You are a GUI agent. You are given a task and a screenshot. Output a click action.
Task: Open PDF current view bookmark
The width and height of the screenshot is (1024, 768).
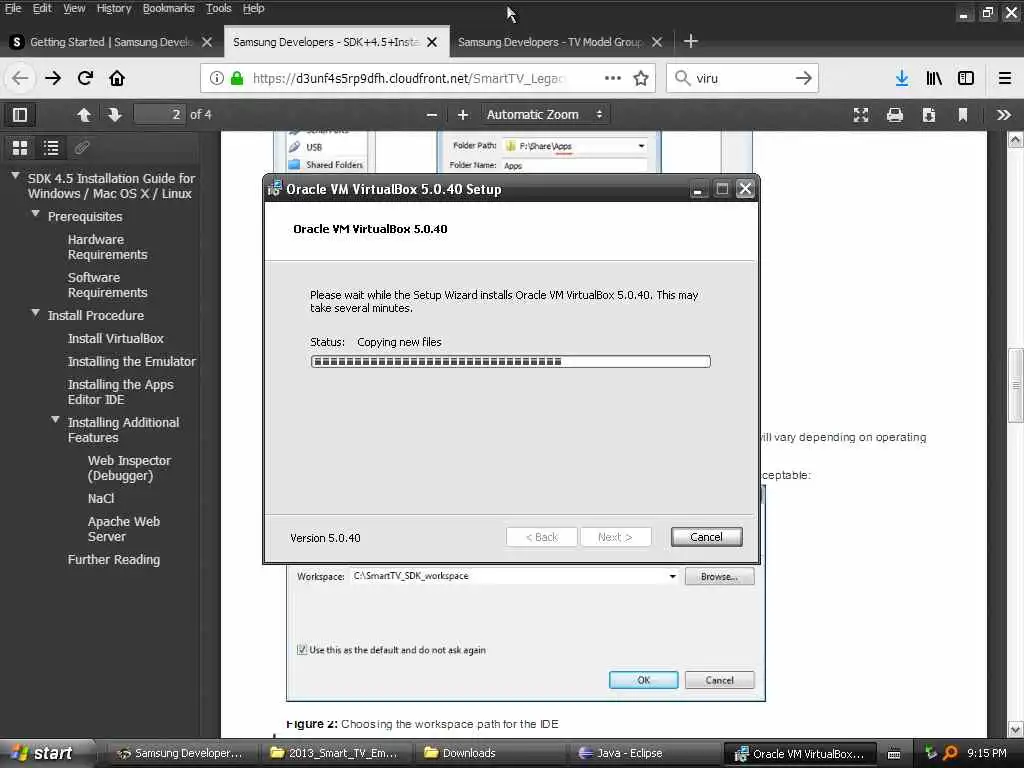963,115
